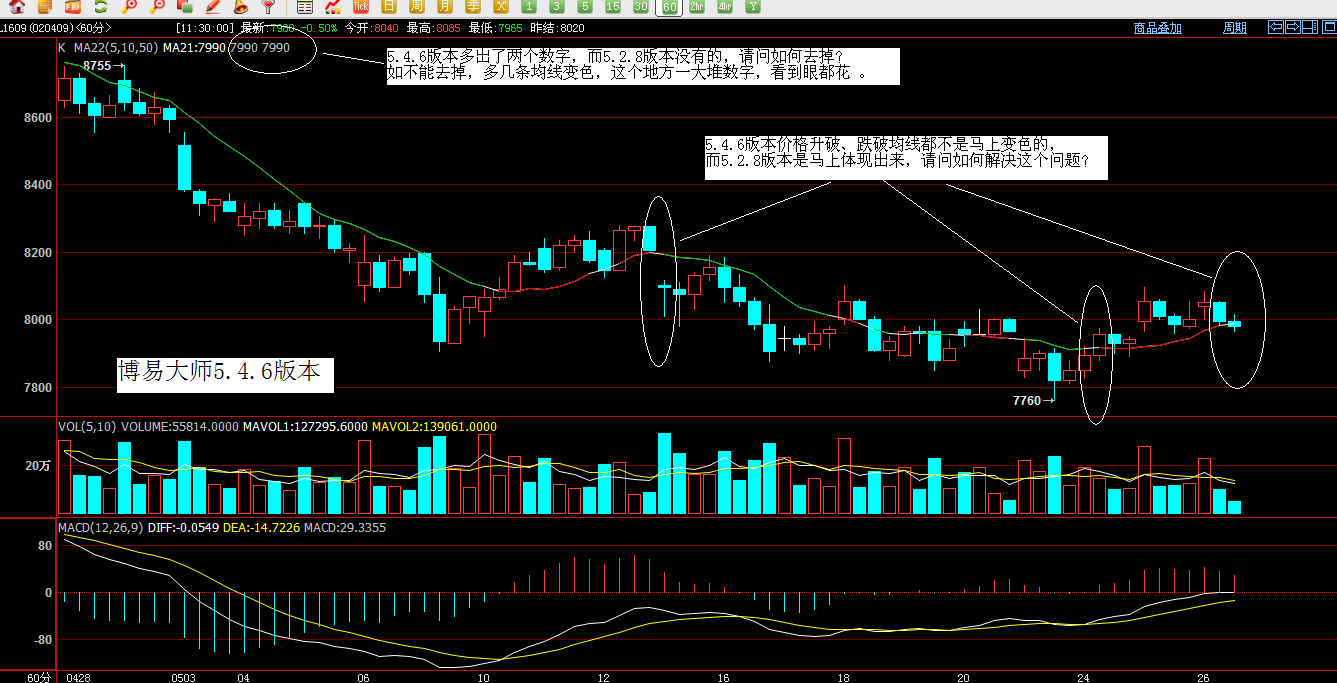Screen dimensions: 1337x683
Task: Go to next chart with right arrow
Action: pos(1292,27)
